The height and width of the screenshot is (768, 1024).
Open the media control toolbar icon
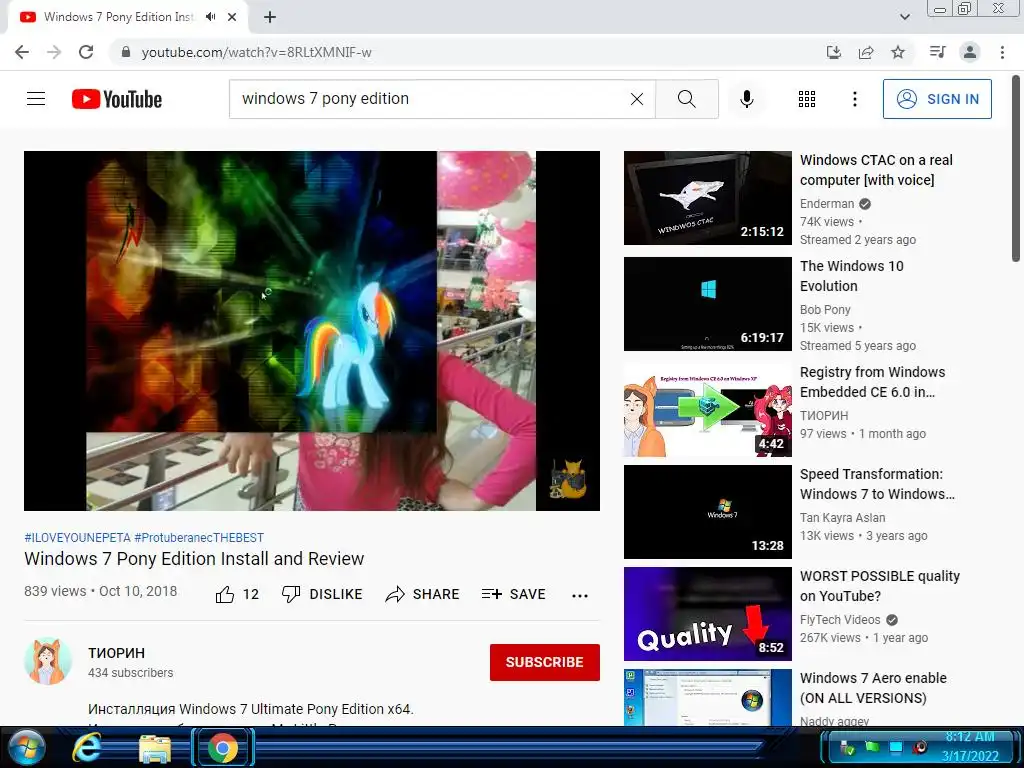pos(938,52)
